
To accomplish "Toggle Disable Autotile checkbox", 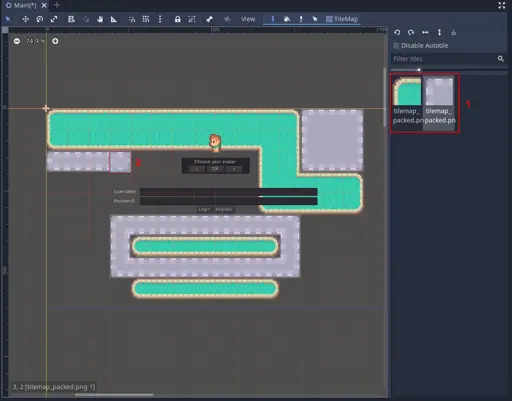I will tap(396, 46).
